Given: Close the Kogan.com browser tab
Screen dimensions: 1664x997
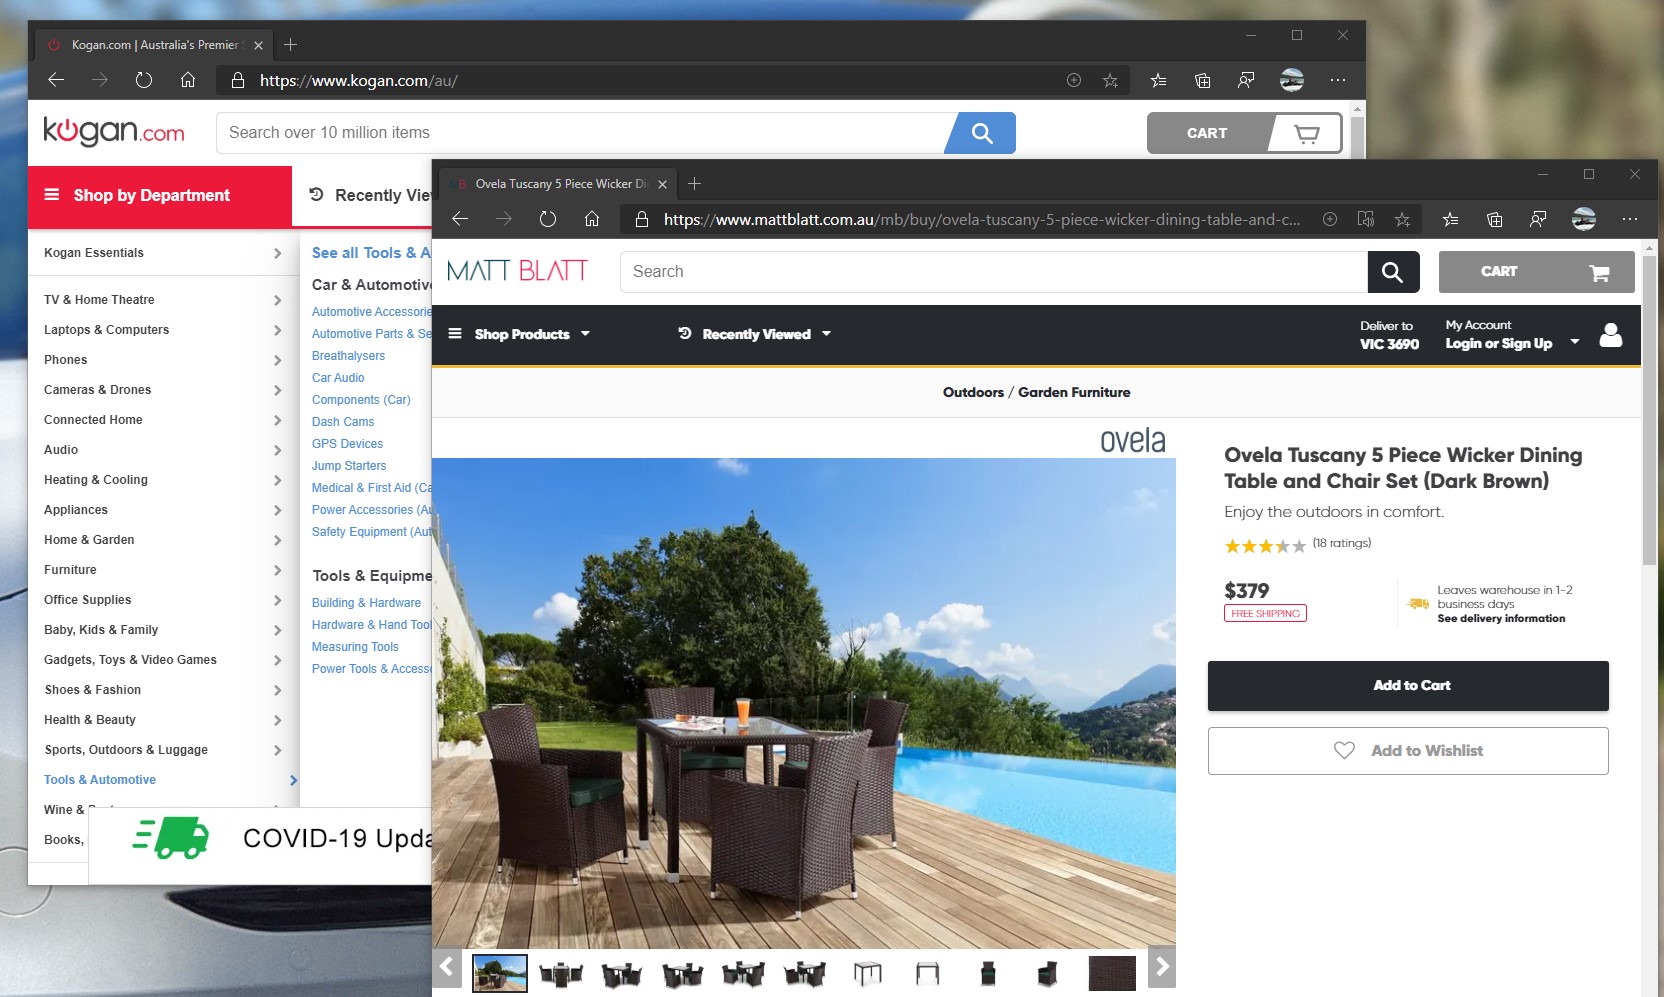Looking at the screenshot, I should [258, 45].
